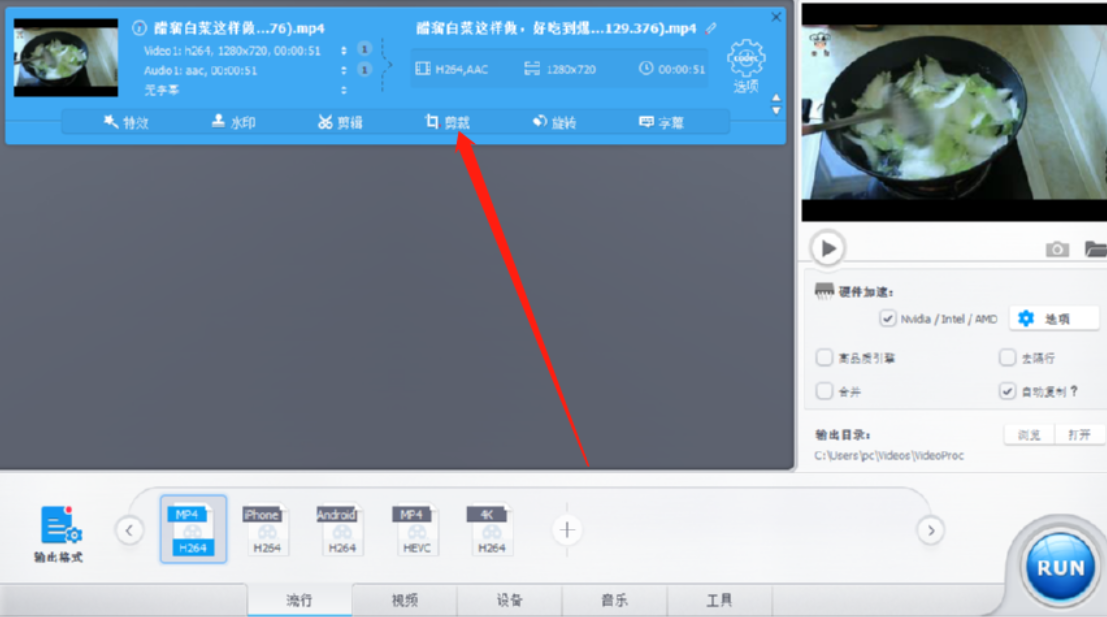Image resolution: width=1107 pixels, height=617 pixels.
Task: Click output path C:\Users\pc\Videos\VideoProc
Action: (x=889, y=456)
